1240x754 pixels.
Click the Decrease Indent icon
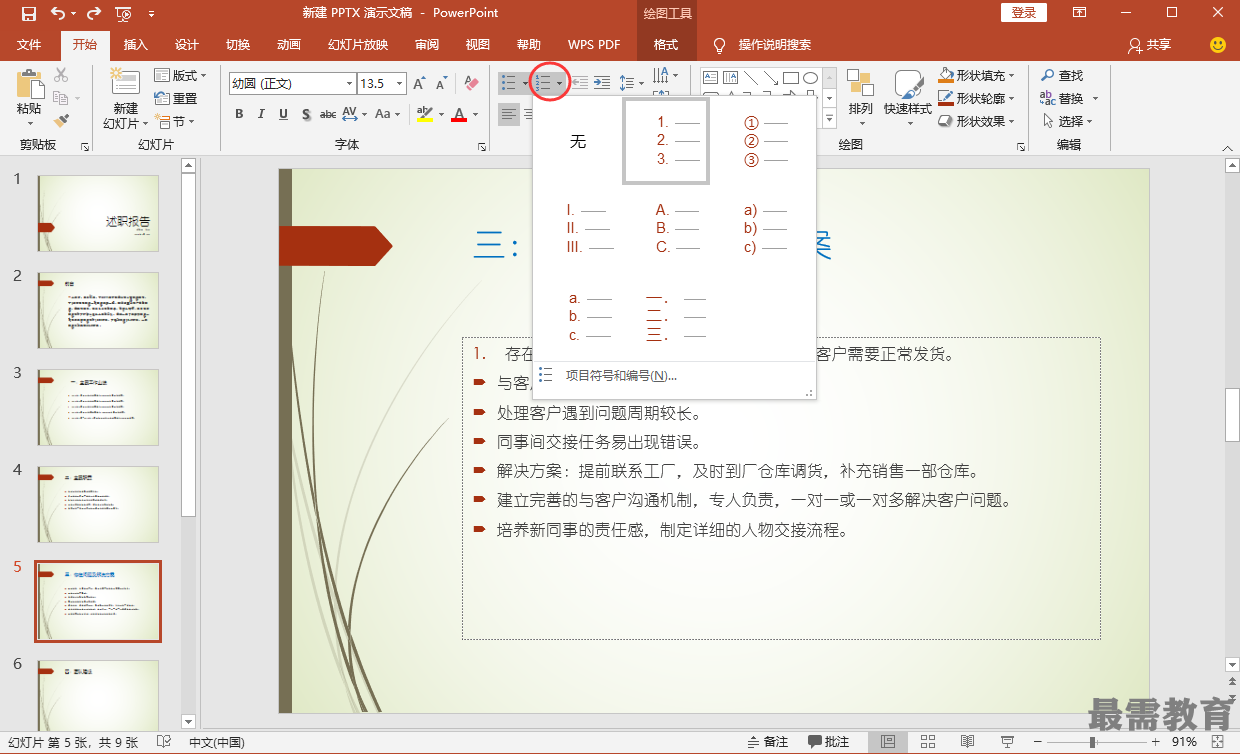pos(579,83)
